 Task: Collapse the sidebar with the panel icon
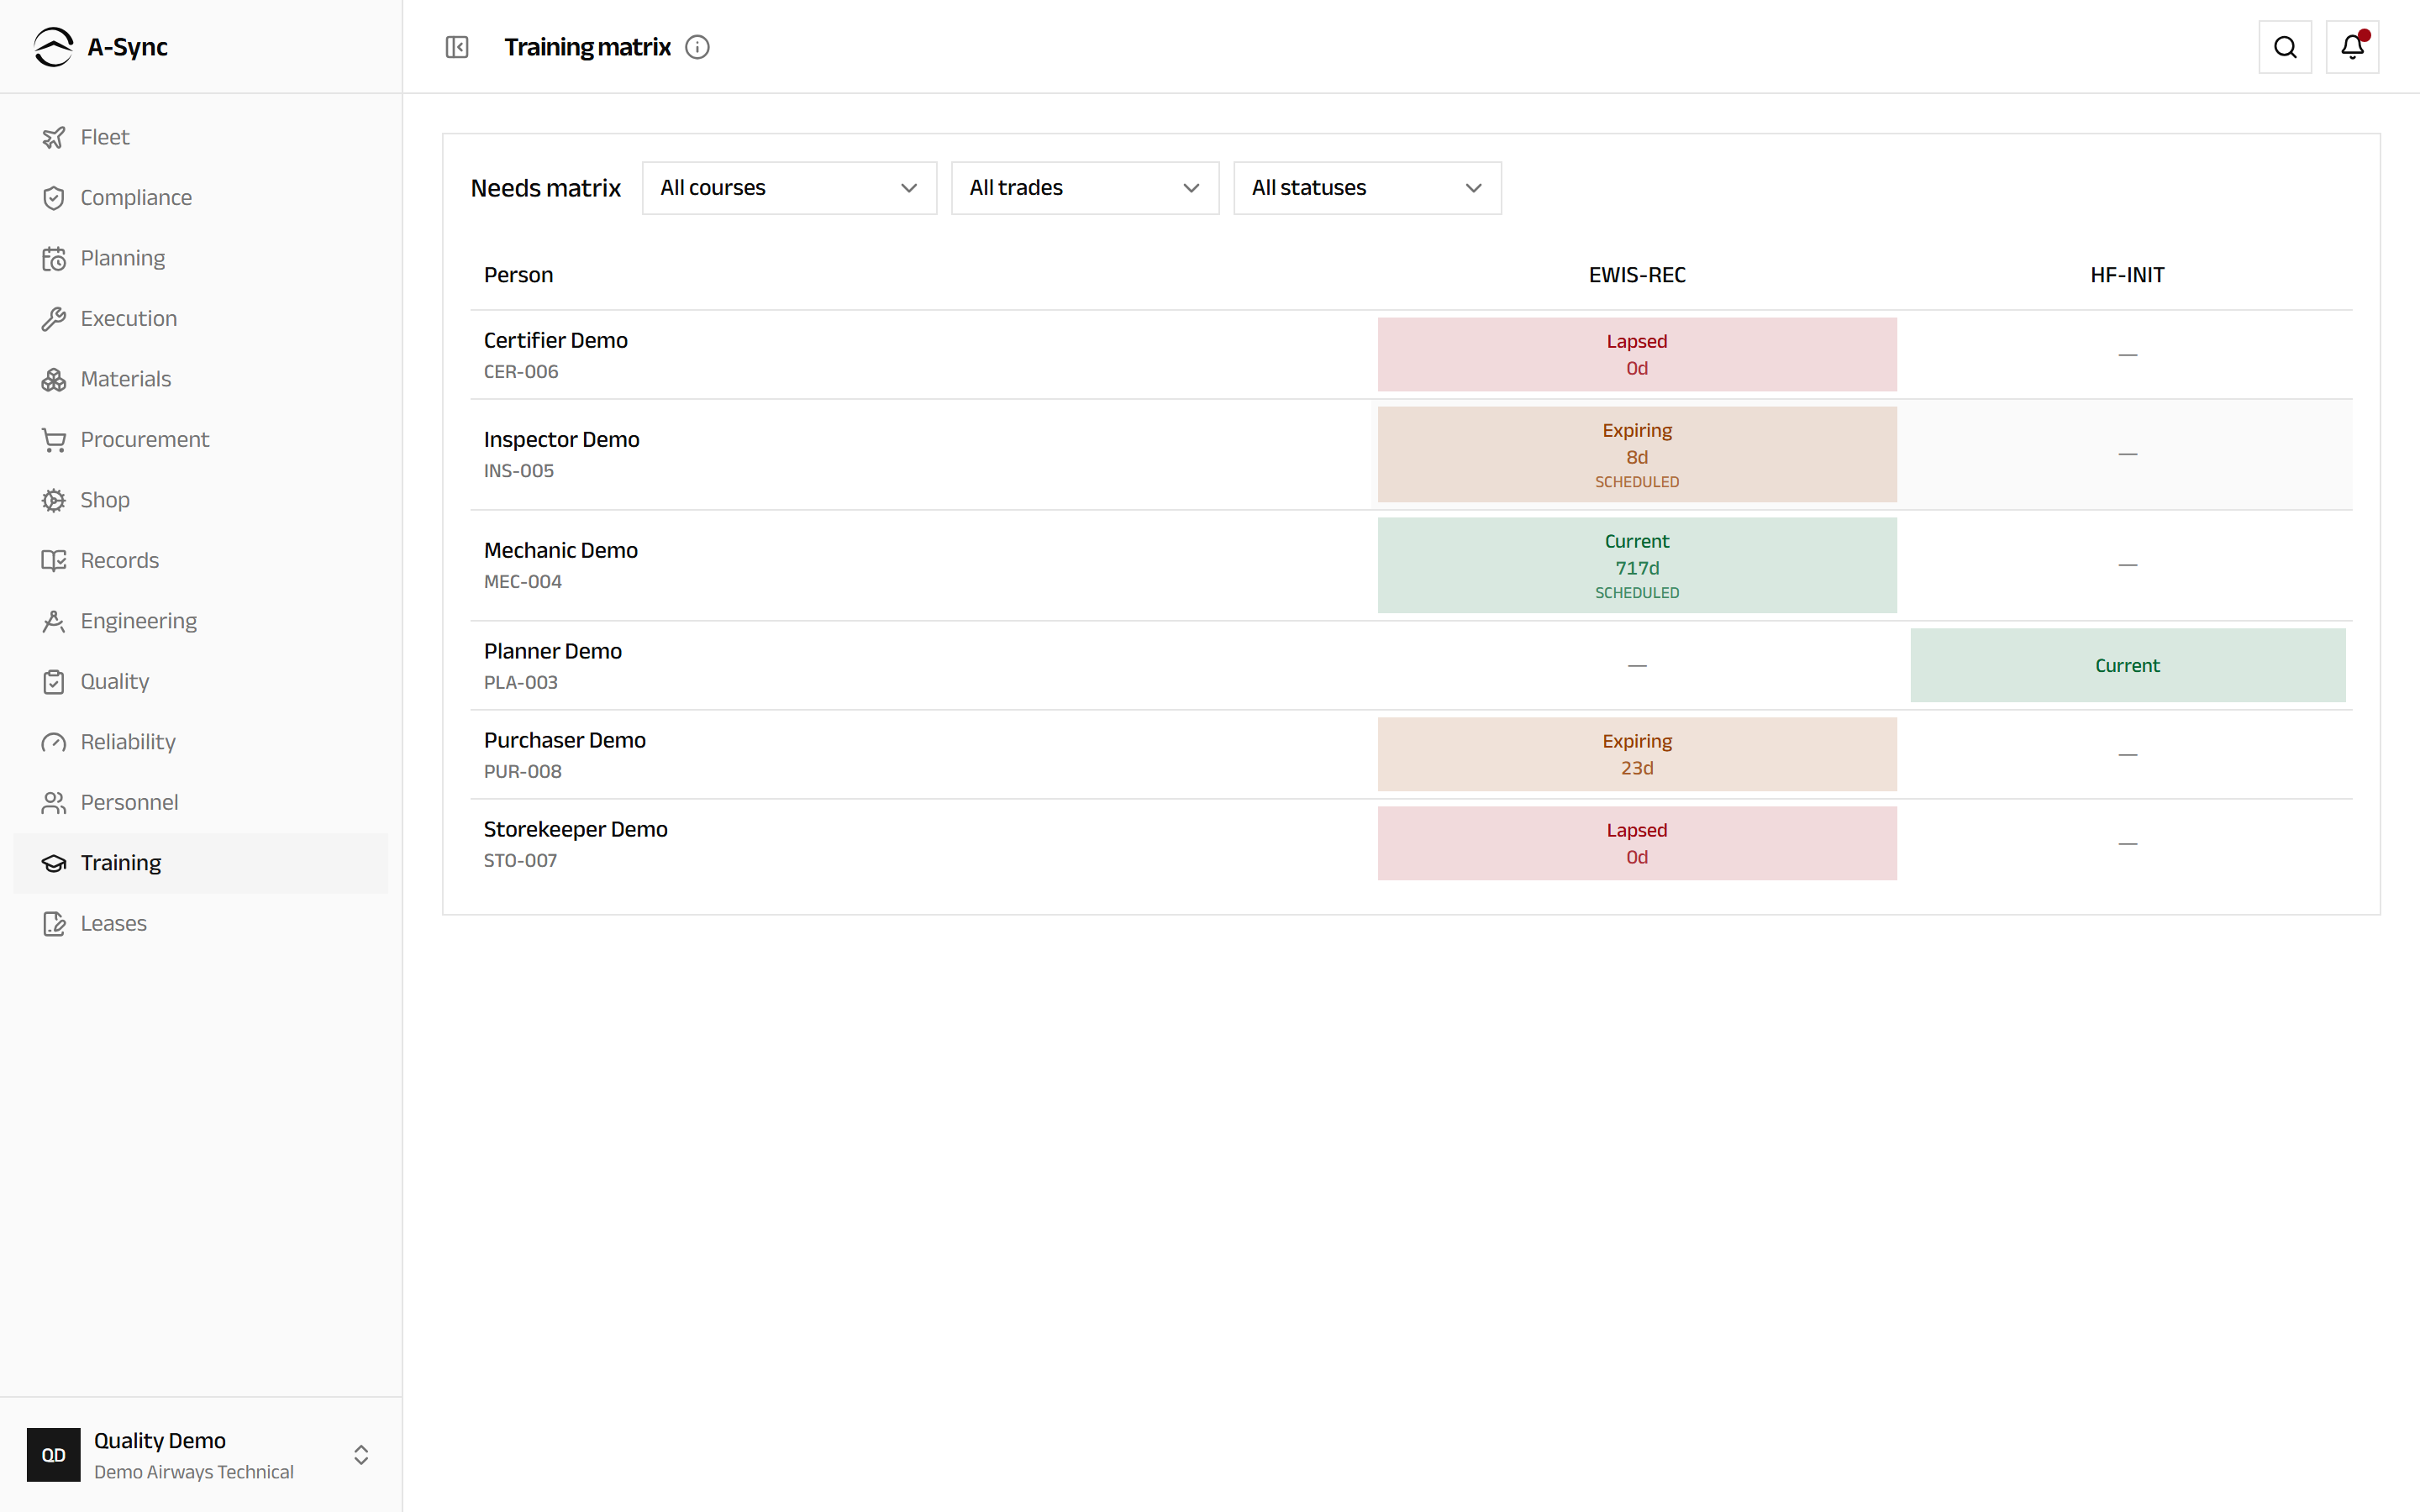[457, 47]
